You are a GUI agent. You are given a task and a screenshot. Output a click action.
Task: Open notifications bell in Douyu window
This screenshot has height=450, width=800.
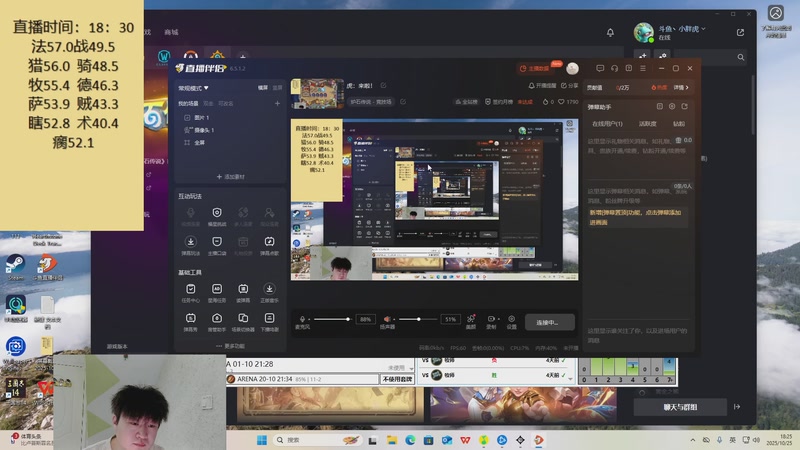(610, 33)
